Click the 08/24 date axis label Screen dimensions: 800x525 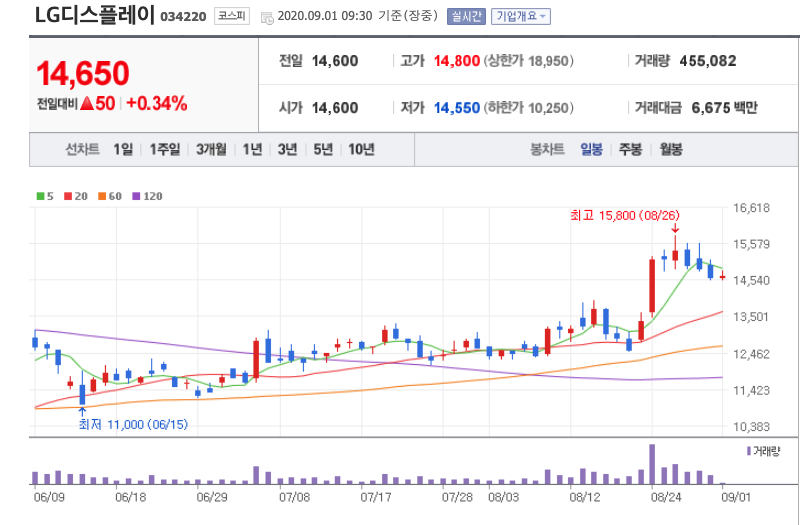pyautogui.click(x=666, y=497)
